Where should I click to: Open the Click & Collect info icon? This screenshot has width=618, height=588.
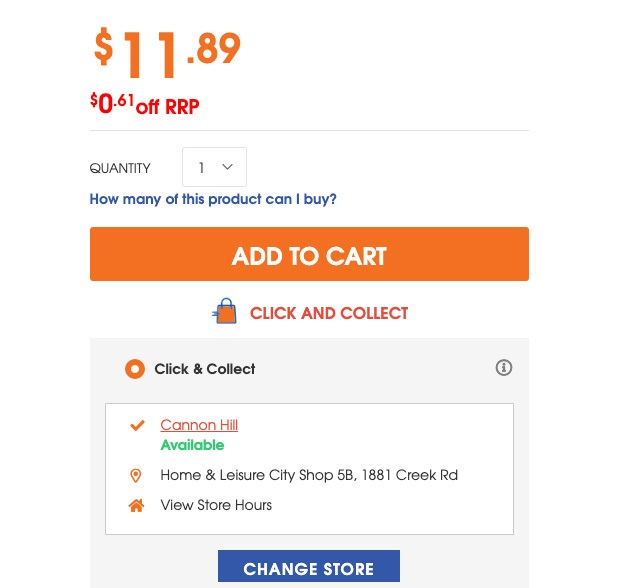tap(503, 368)
